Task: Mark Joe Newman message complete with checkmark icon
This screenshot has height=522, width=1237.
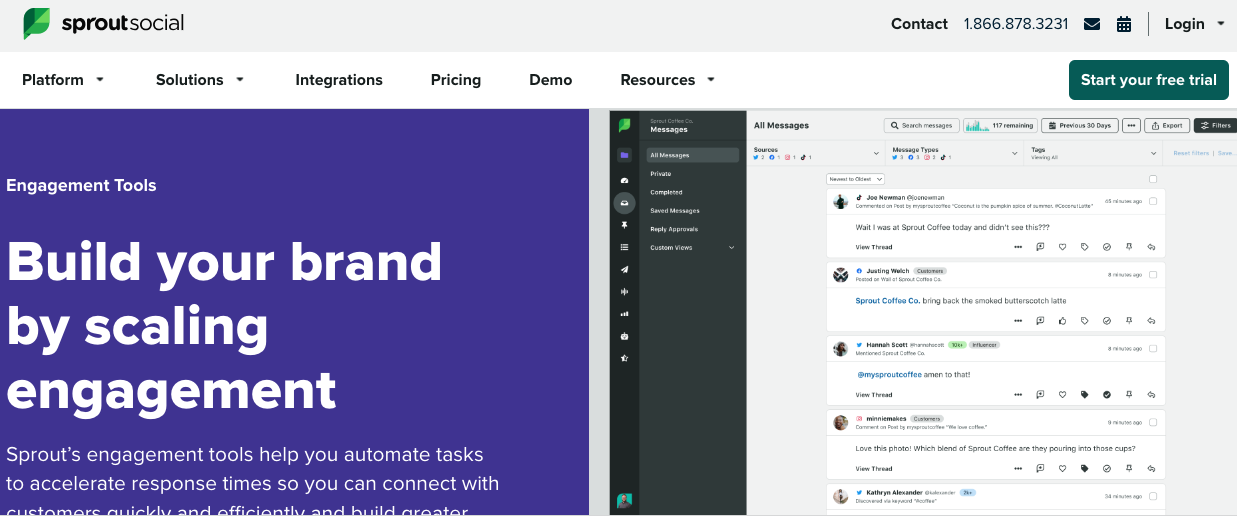Action: (x=1107, y=247)
